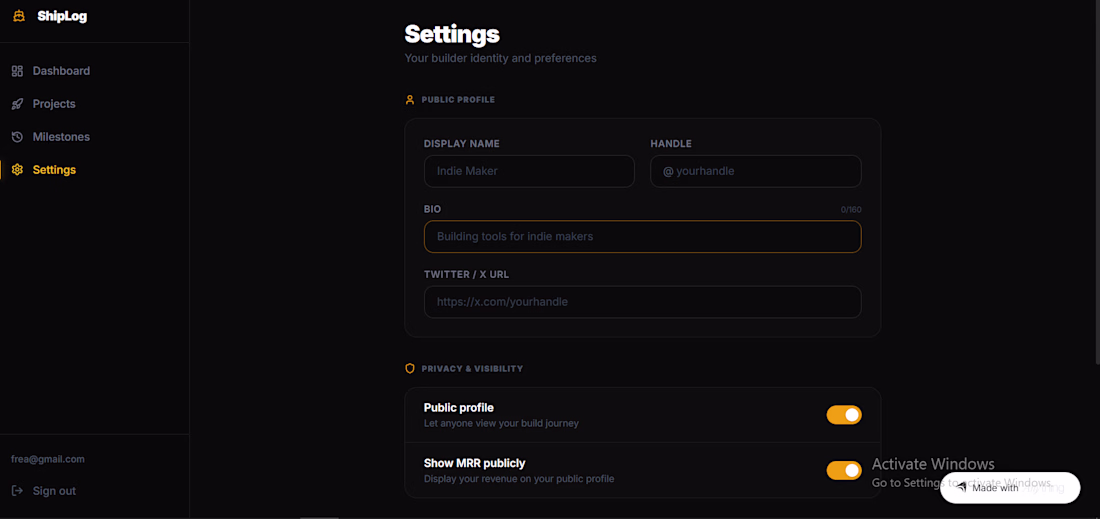Screen dimensions: 1100x519
Task: Click the PUBLIC PROFILE section label
Action: 458,100
